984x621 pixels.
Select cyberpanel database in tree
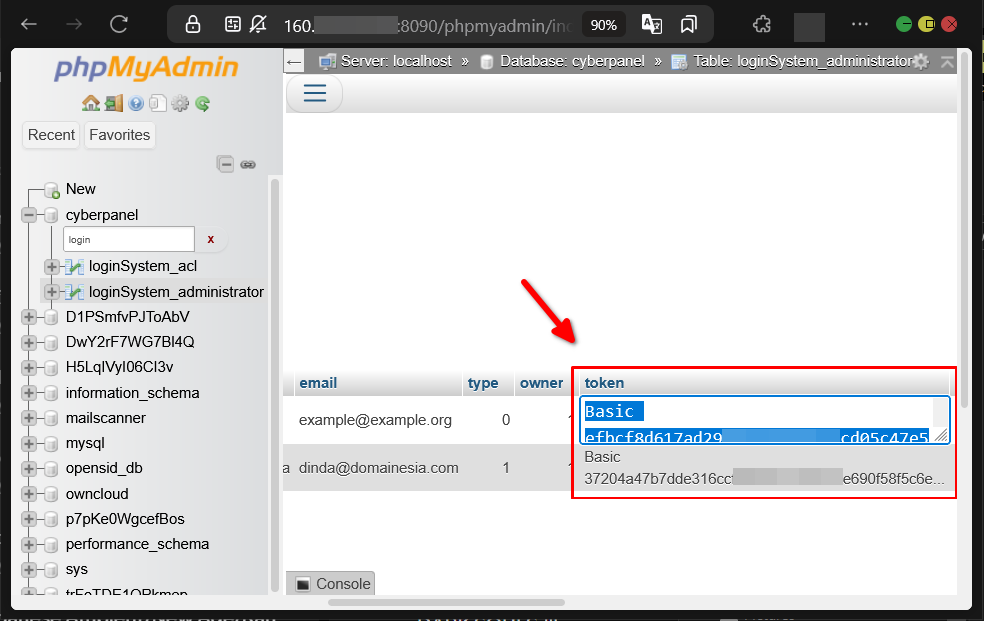tap(102, 215)
